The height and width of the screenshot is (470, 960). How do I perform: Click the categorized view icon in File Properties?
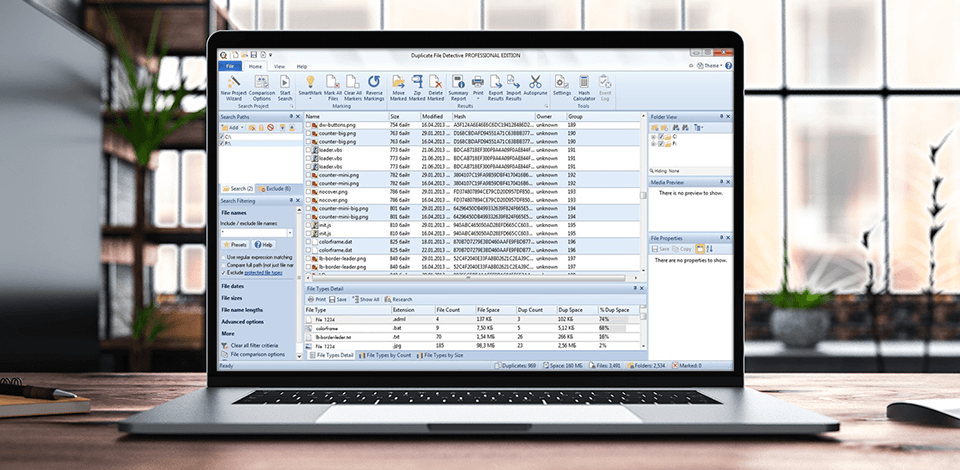pyautogui.click(x=700, y=249)
